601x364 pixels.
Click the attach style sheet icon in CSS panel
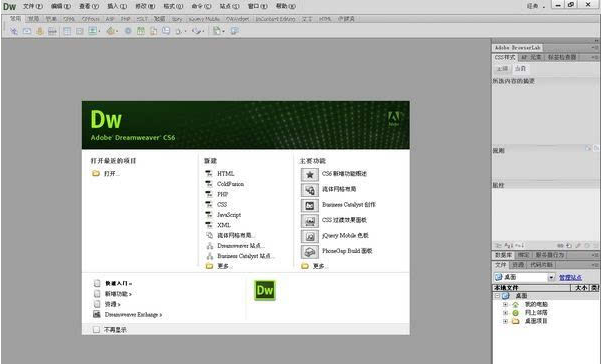point(560,245)
